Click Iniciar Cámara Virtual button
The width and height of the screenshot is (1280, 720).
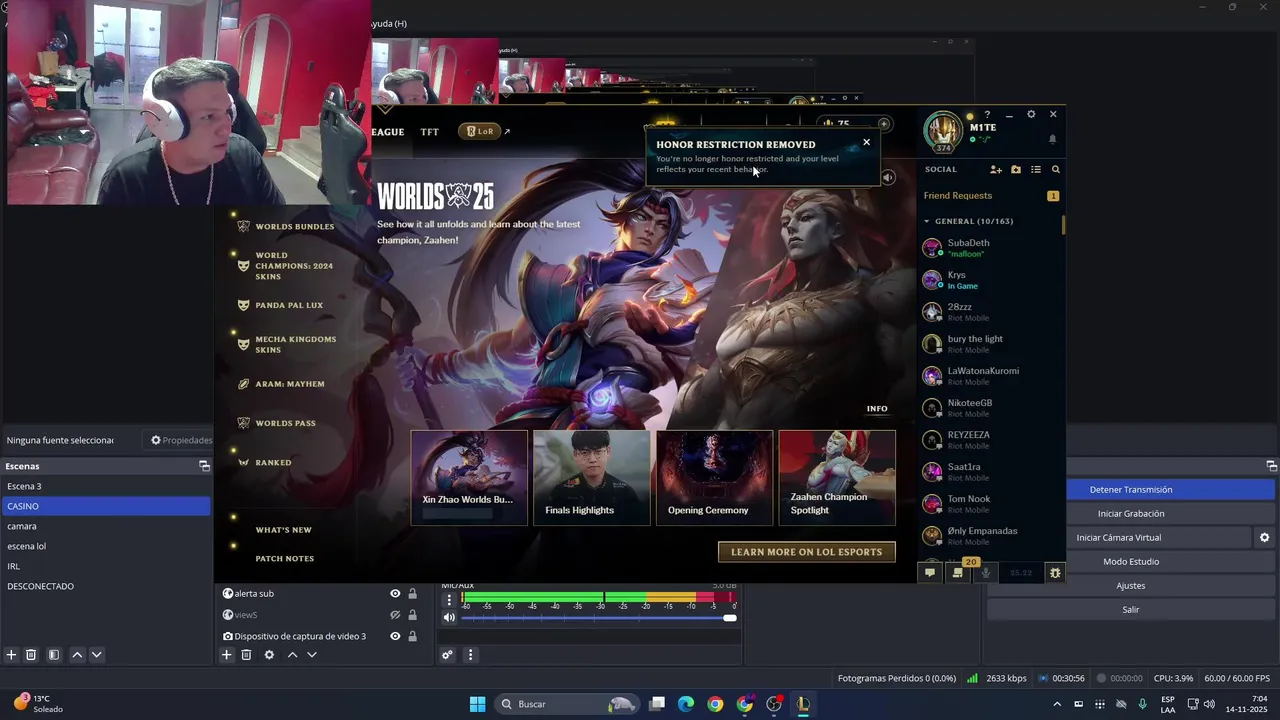(x=1118, y=538)
